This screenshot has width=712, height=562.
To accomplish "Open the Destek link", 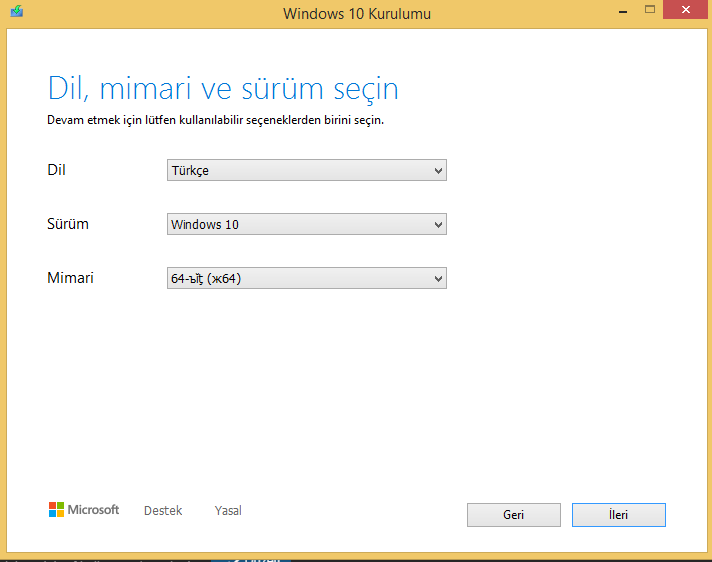I will click(x=163, y=511).
